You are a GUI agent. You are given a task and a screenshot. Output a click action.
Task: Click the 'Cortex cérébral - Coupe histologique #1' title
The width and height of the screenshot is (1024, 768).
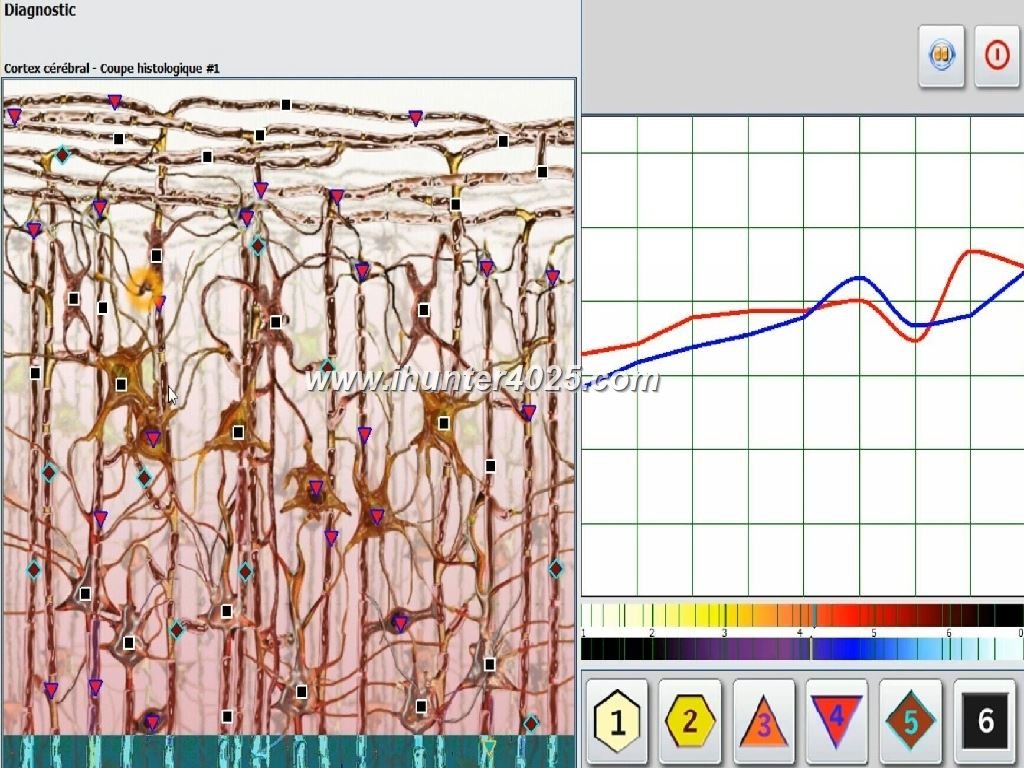[x=112, y=68]
